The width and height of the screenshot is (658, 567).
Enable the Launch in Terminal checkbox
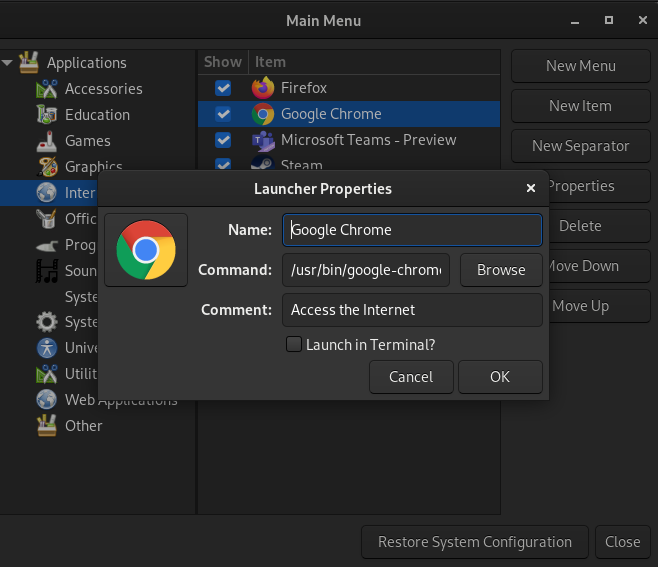pos(294,345)
